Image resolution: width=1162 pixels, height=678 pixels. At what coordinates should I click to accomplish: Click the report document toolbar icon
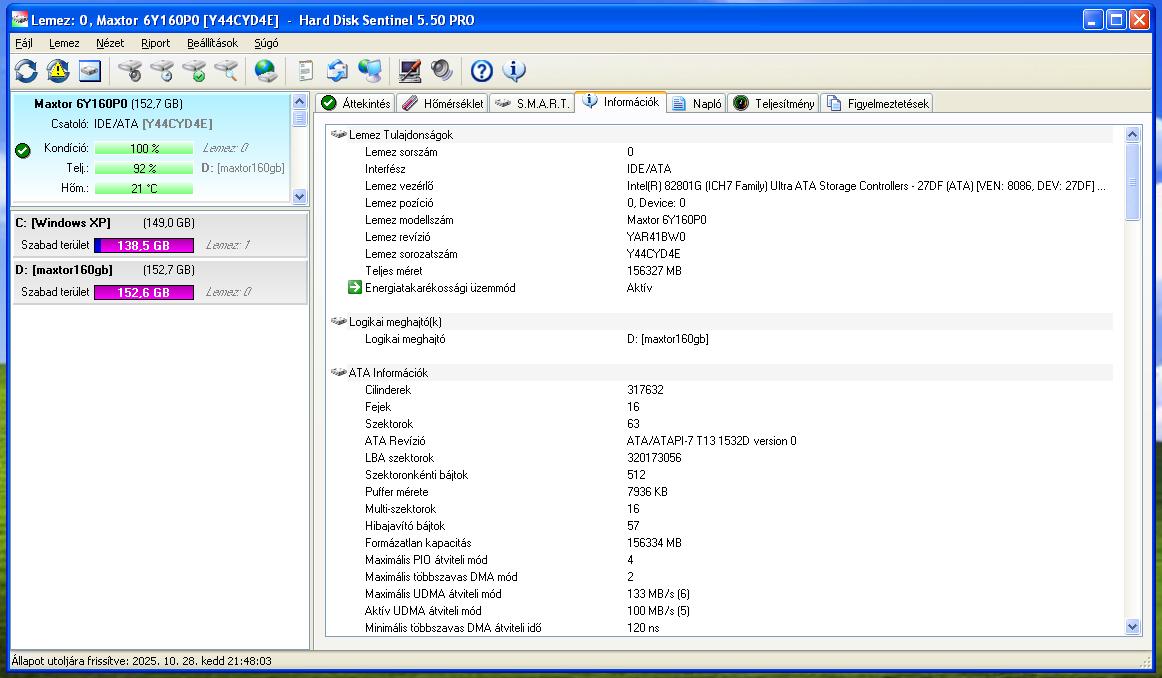click(x=306, y=71)
